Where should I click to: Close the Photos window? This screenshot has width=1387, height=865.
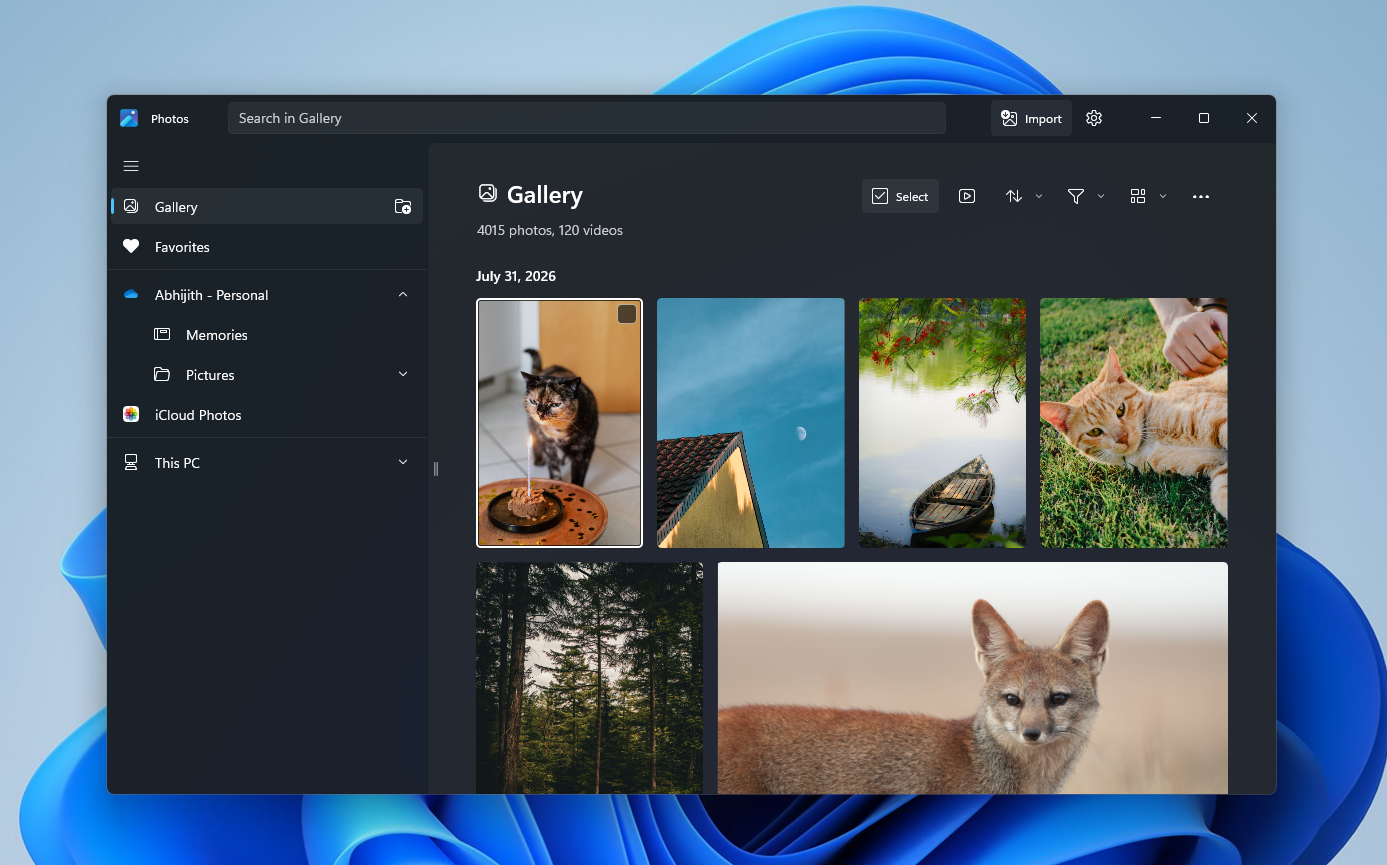coord(1252,118)
